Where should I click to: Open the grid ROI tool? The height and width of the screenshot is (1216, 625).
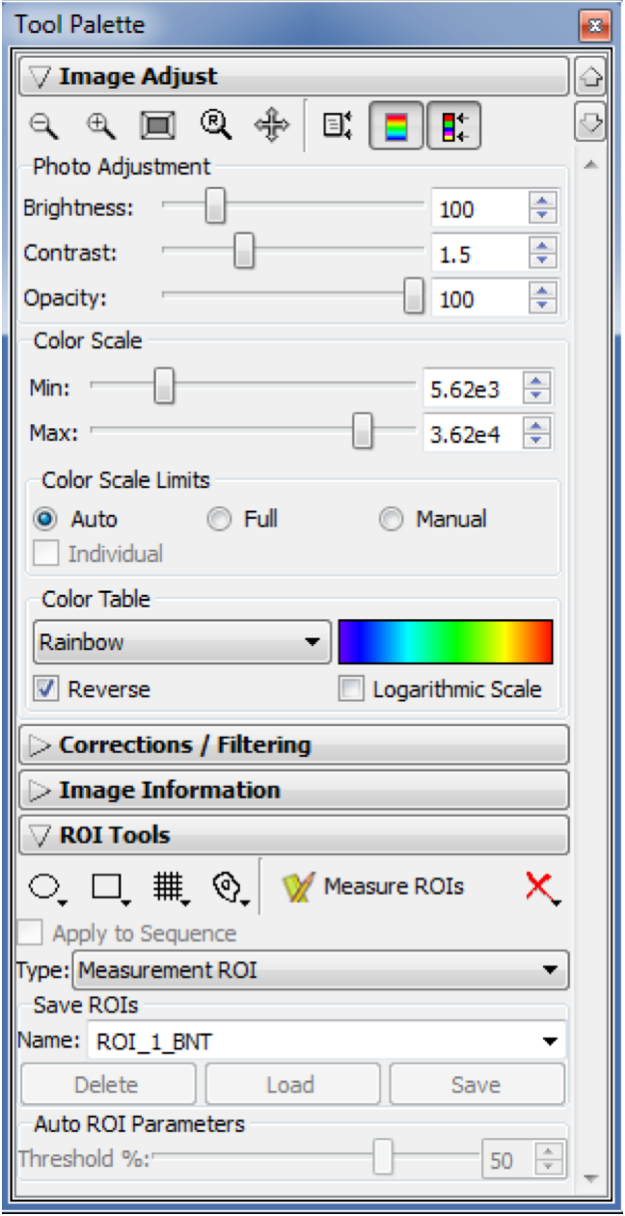169,886
